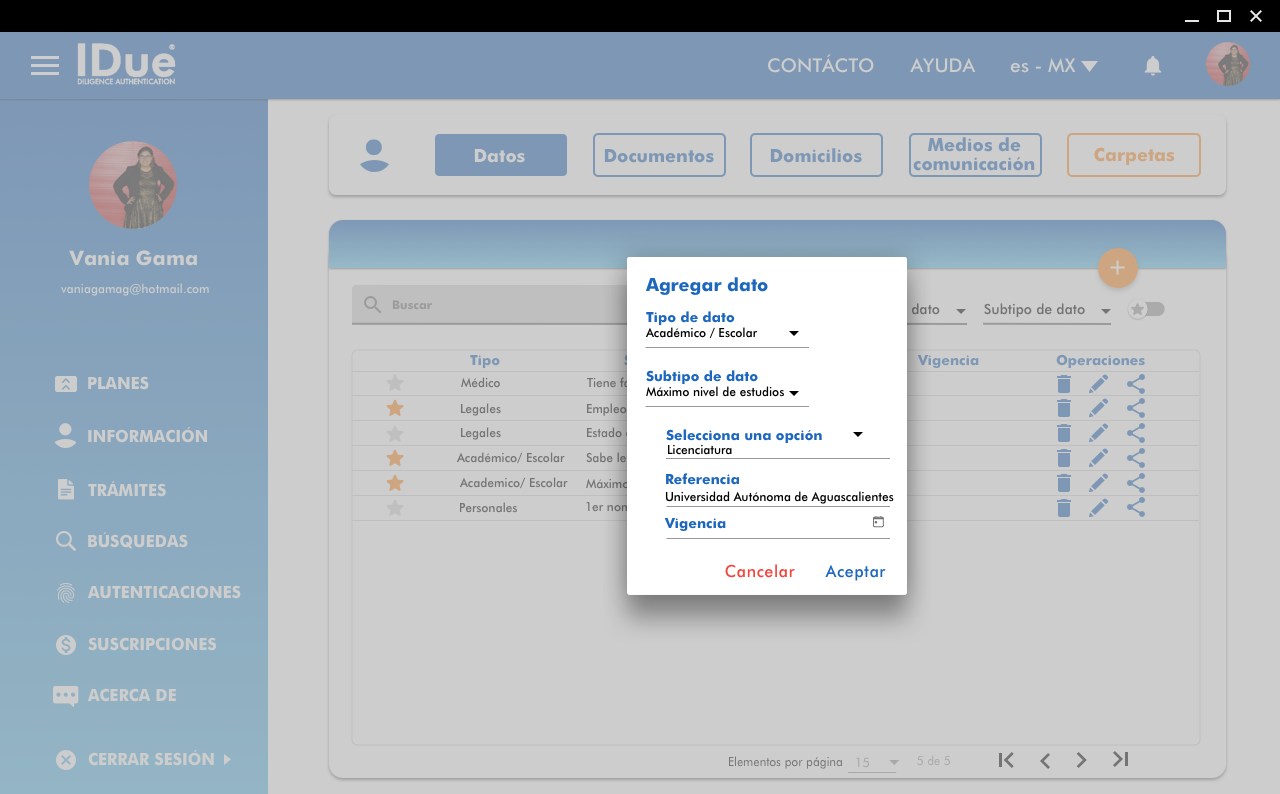Toggle favorite star on Médico row
The image size is (1280, 794).
tap(395, 383)
